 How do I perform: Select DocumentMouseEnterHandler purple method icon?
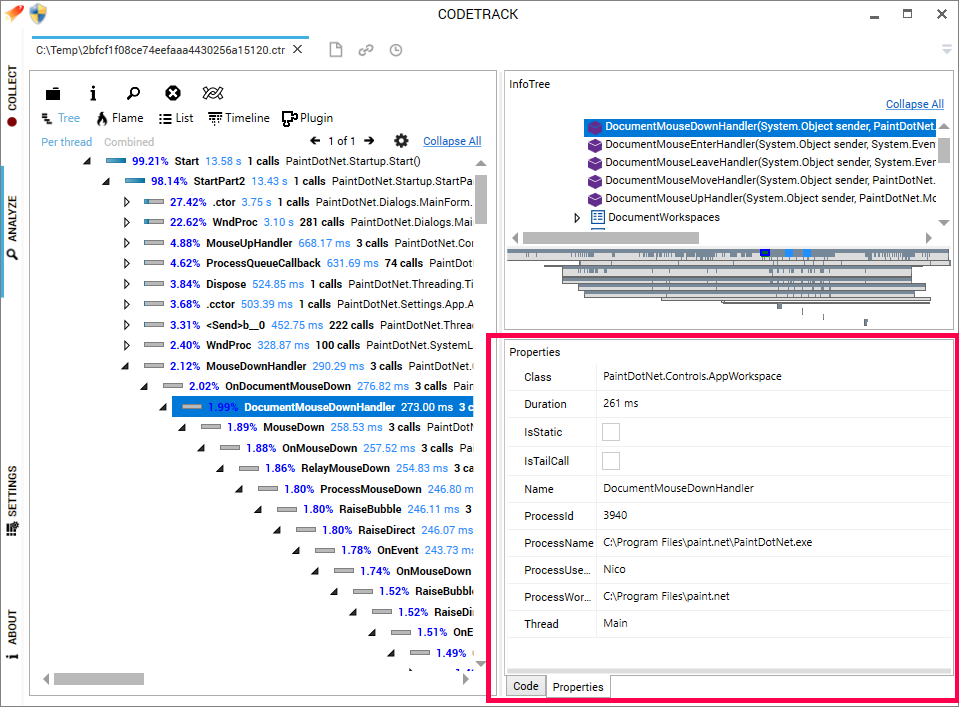click(x=594, y=145)
